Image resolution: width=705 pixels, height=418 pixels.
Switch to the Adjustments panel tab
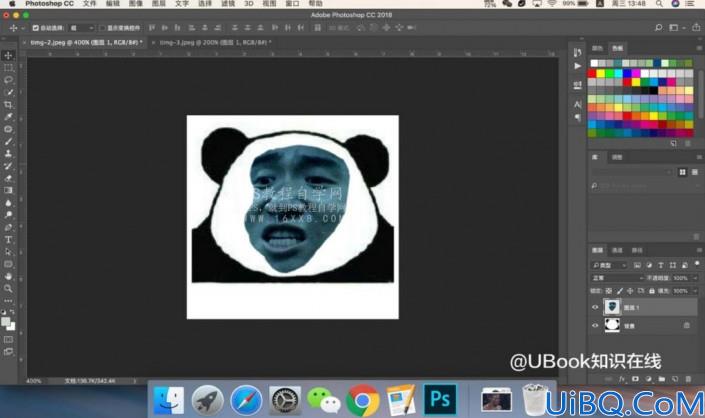[x=617, y=157]
